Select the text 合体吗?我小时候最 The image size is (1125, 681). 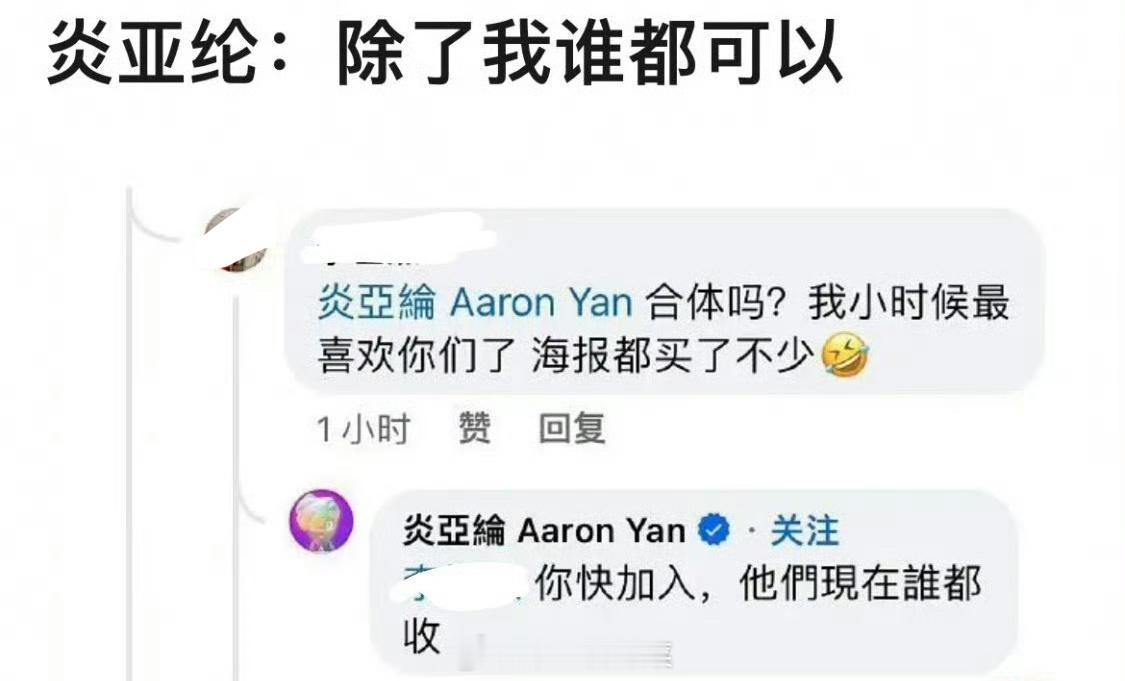(x=828, y=302)
